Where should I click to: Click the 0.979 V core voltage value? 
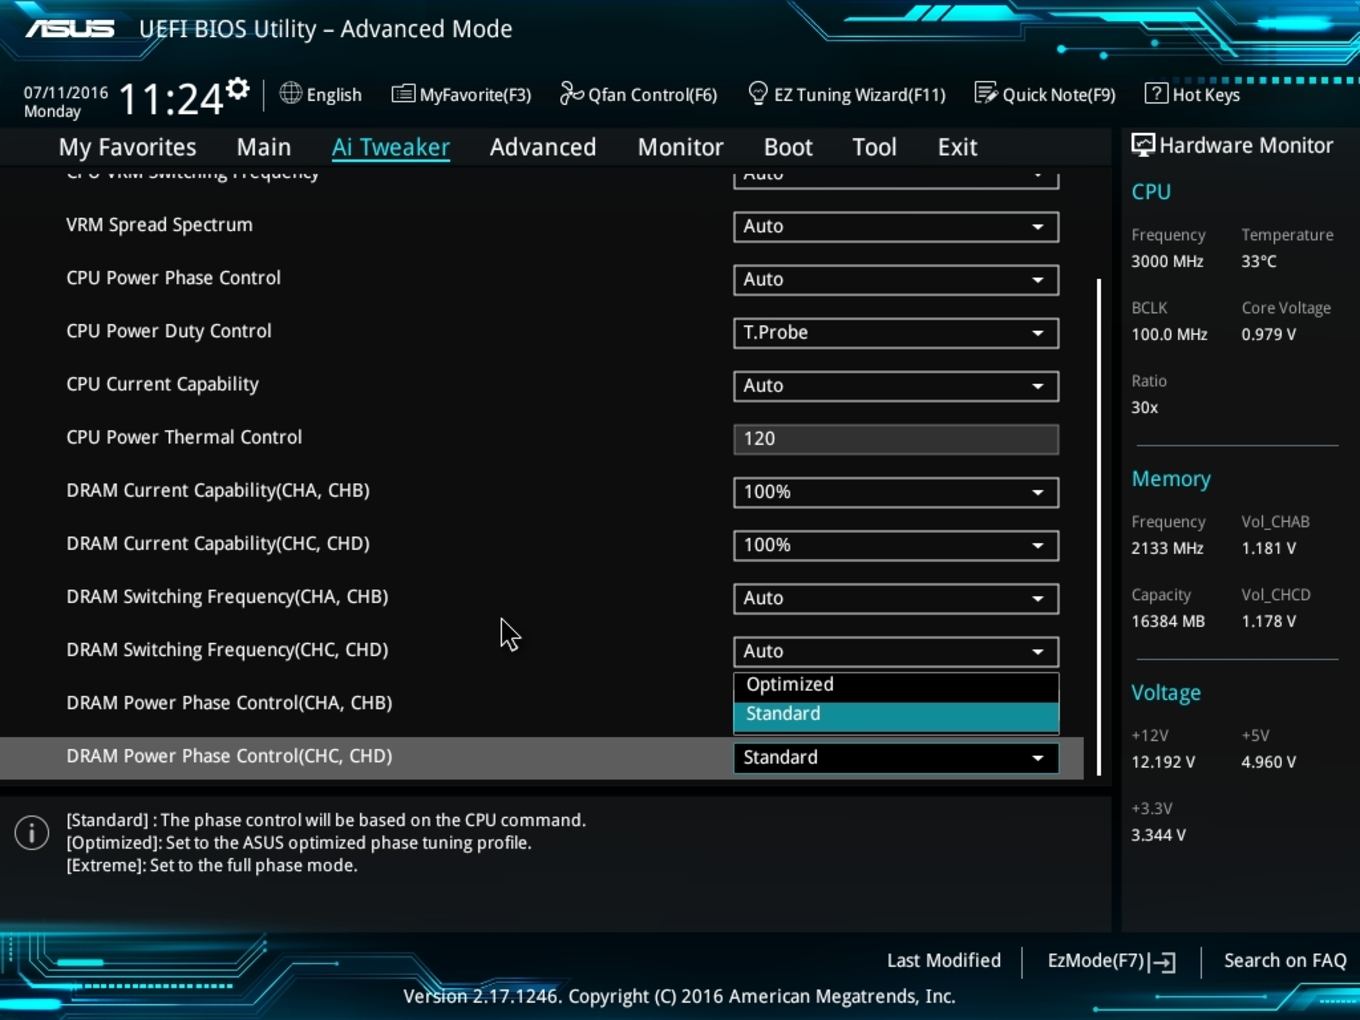[1268, 334]
